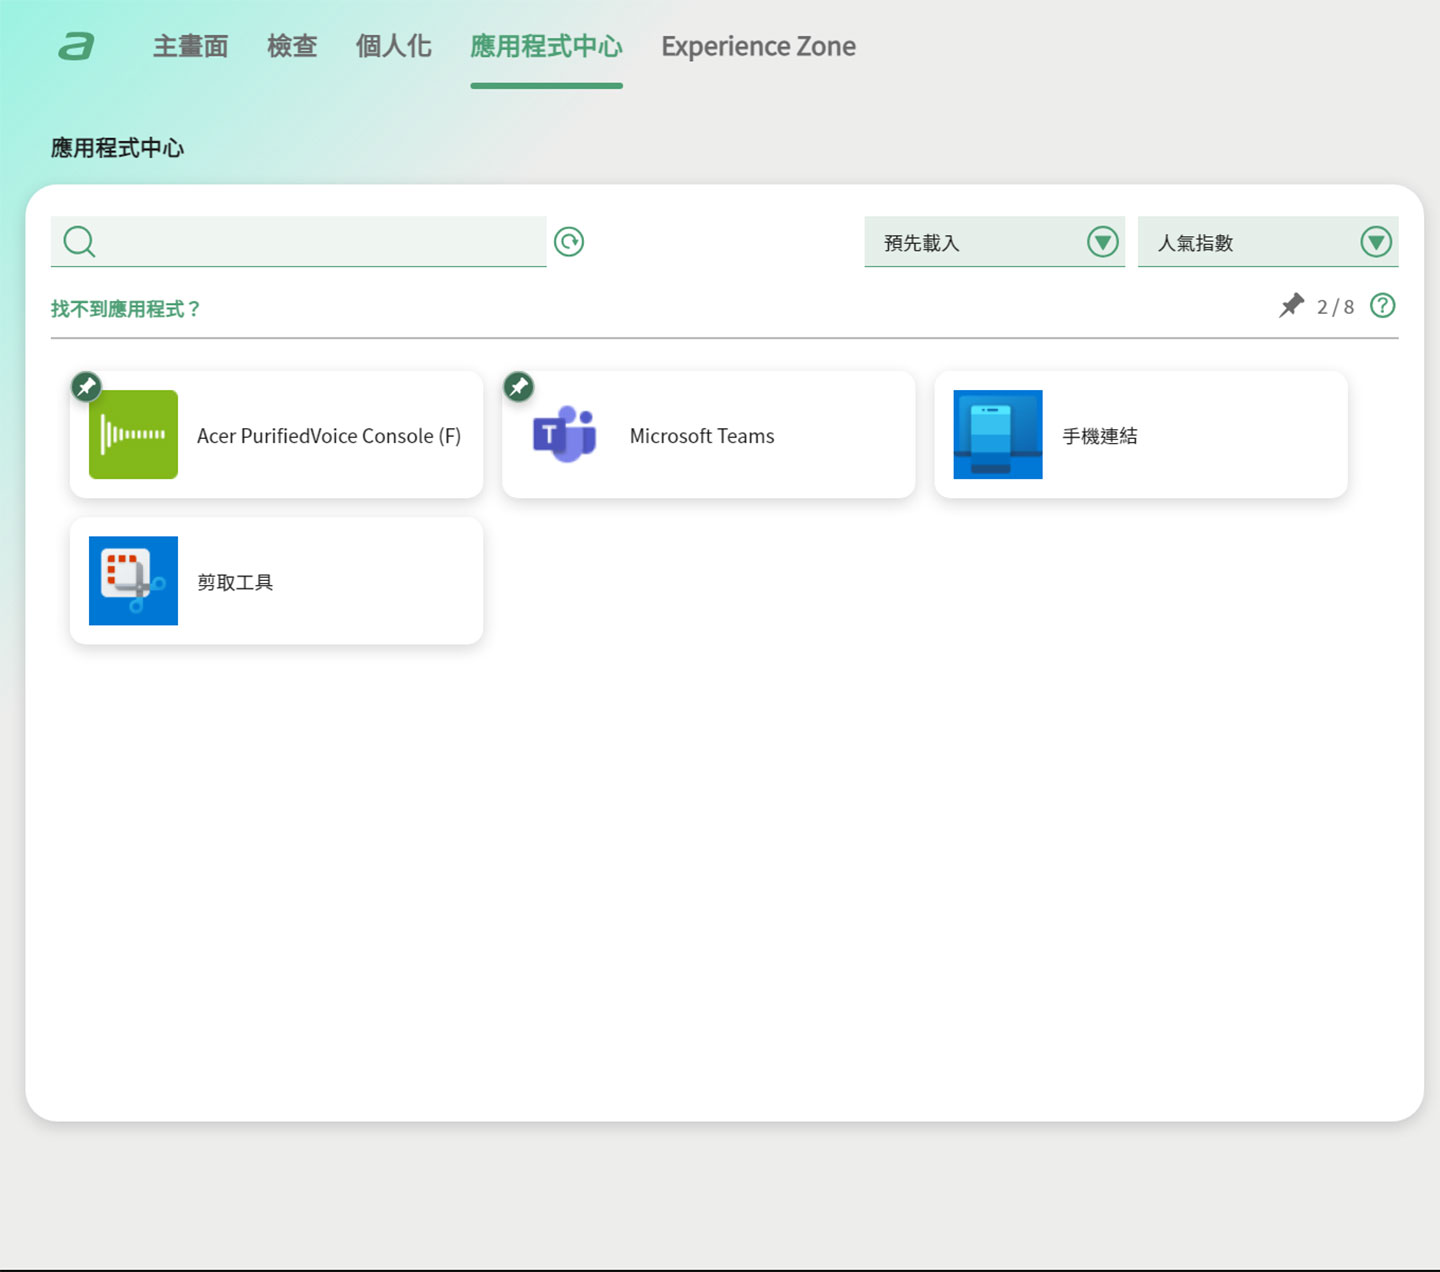Click the search magnifier icon
Screen dimensions: 1440x1272
pos(79,242)
